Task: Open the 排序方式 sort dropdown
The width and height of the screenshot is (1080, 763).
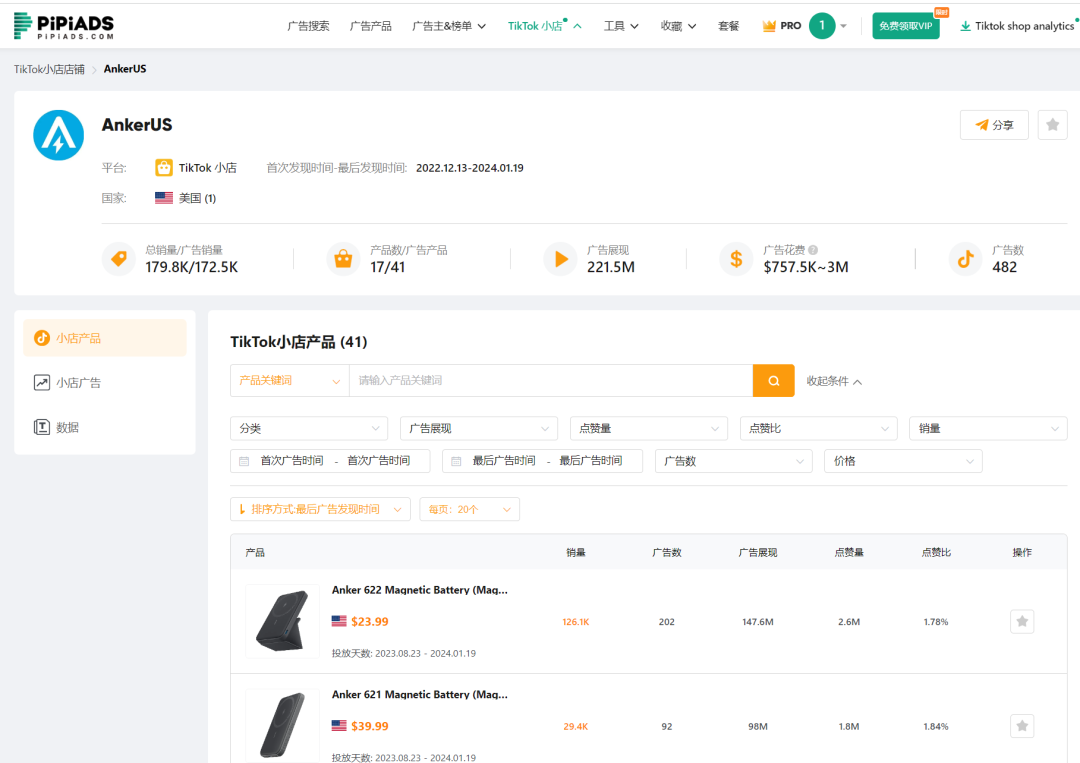Action: pos(320,510)
